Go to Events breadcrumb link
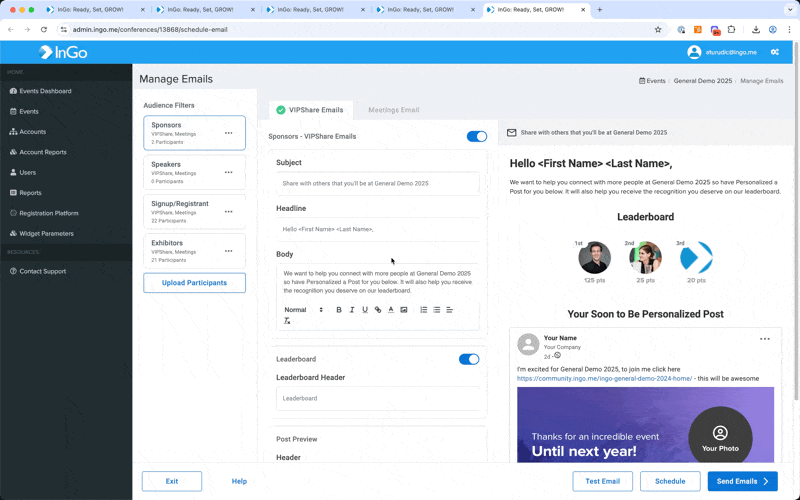The image size is (800, 500). coord(652,81)
